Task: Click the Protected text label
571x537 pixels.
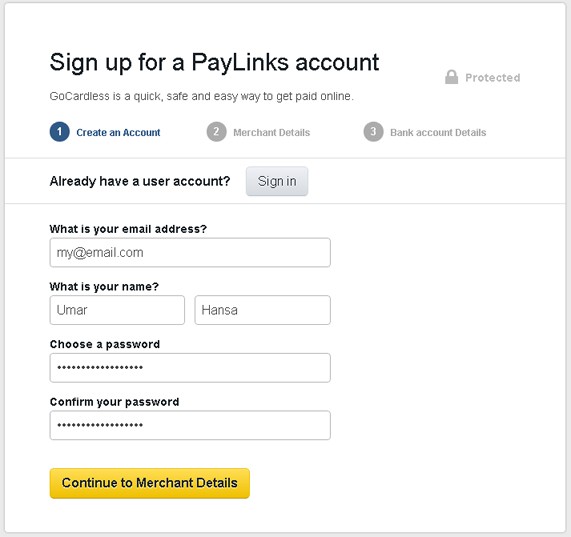Action: click(493, 78)
